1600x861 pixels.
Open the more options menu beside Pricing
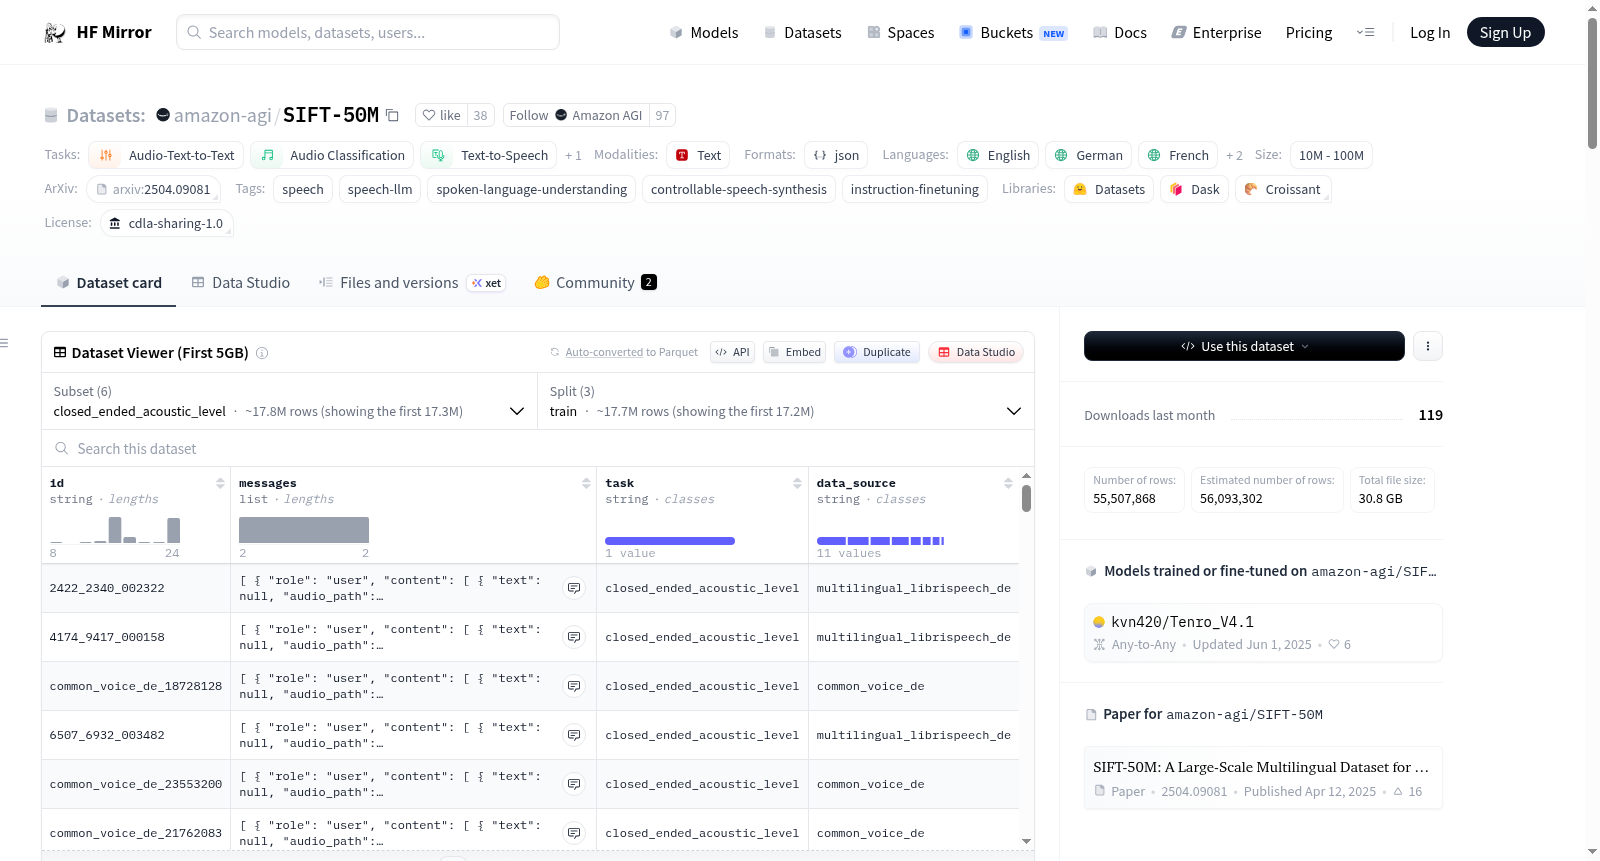coord(1365,32)
